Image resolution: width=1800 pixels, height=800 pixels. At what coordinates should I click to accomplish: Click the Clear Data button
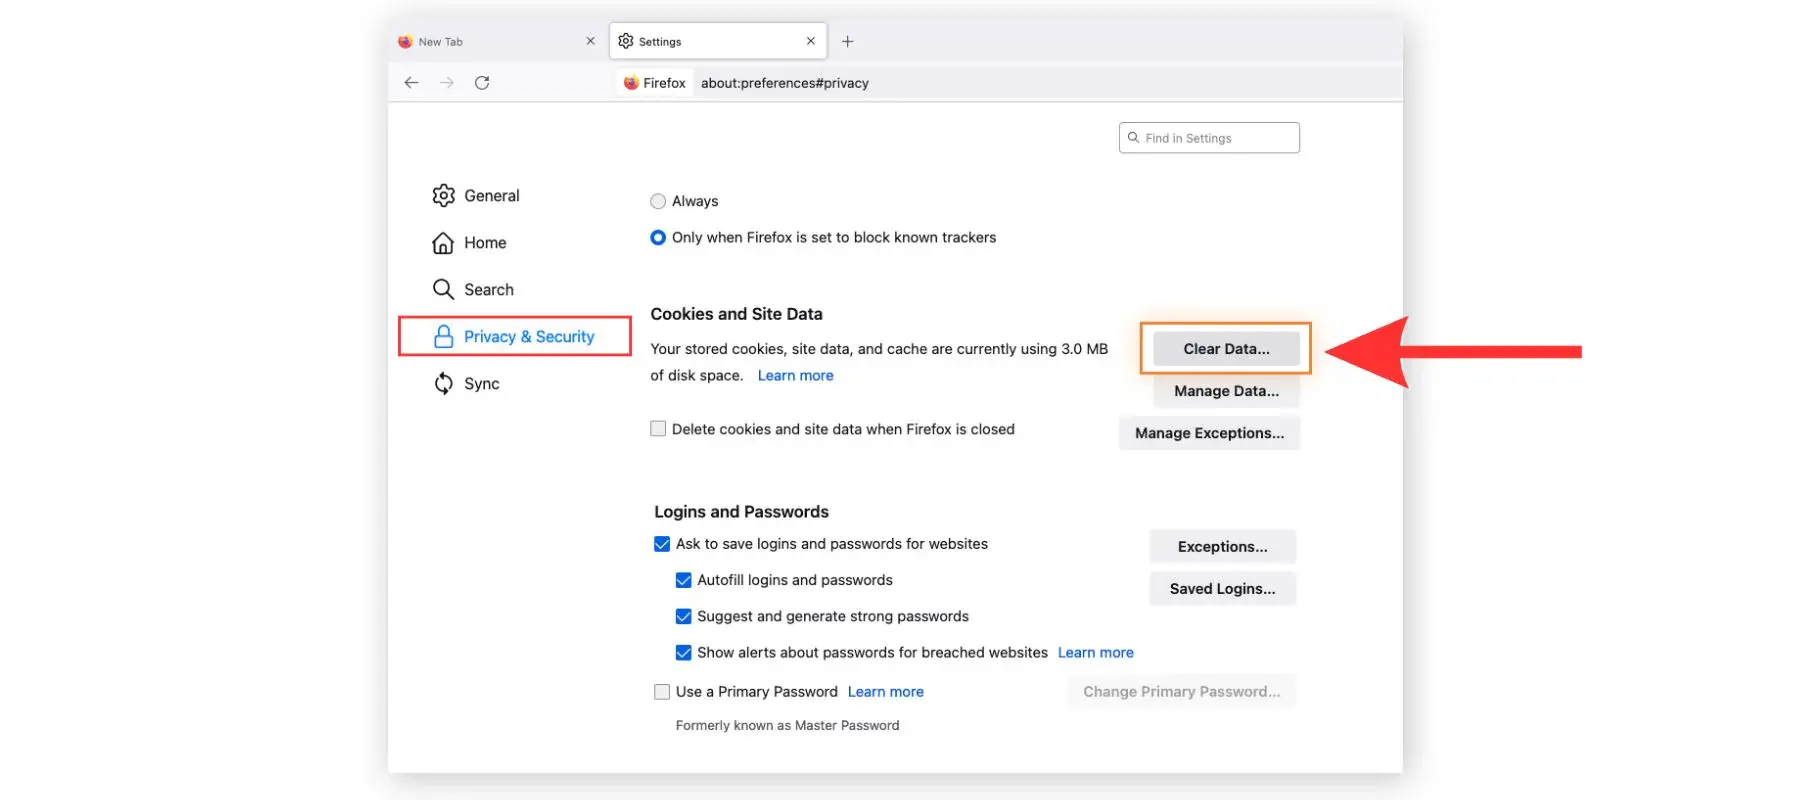pyautogui.click(x=1226, y=349)
